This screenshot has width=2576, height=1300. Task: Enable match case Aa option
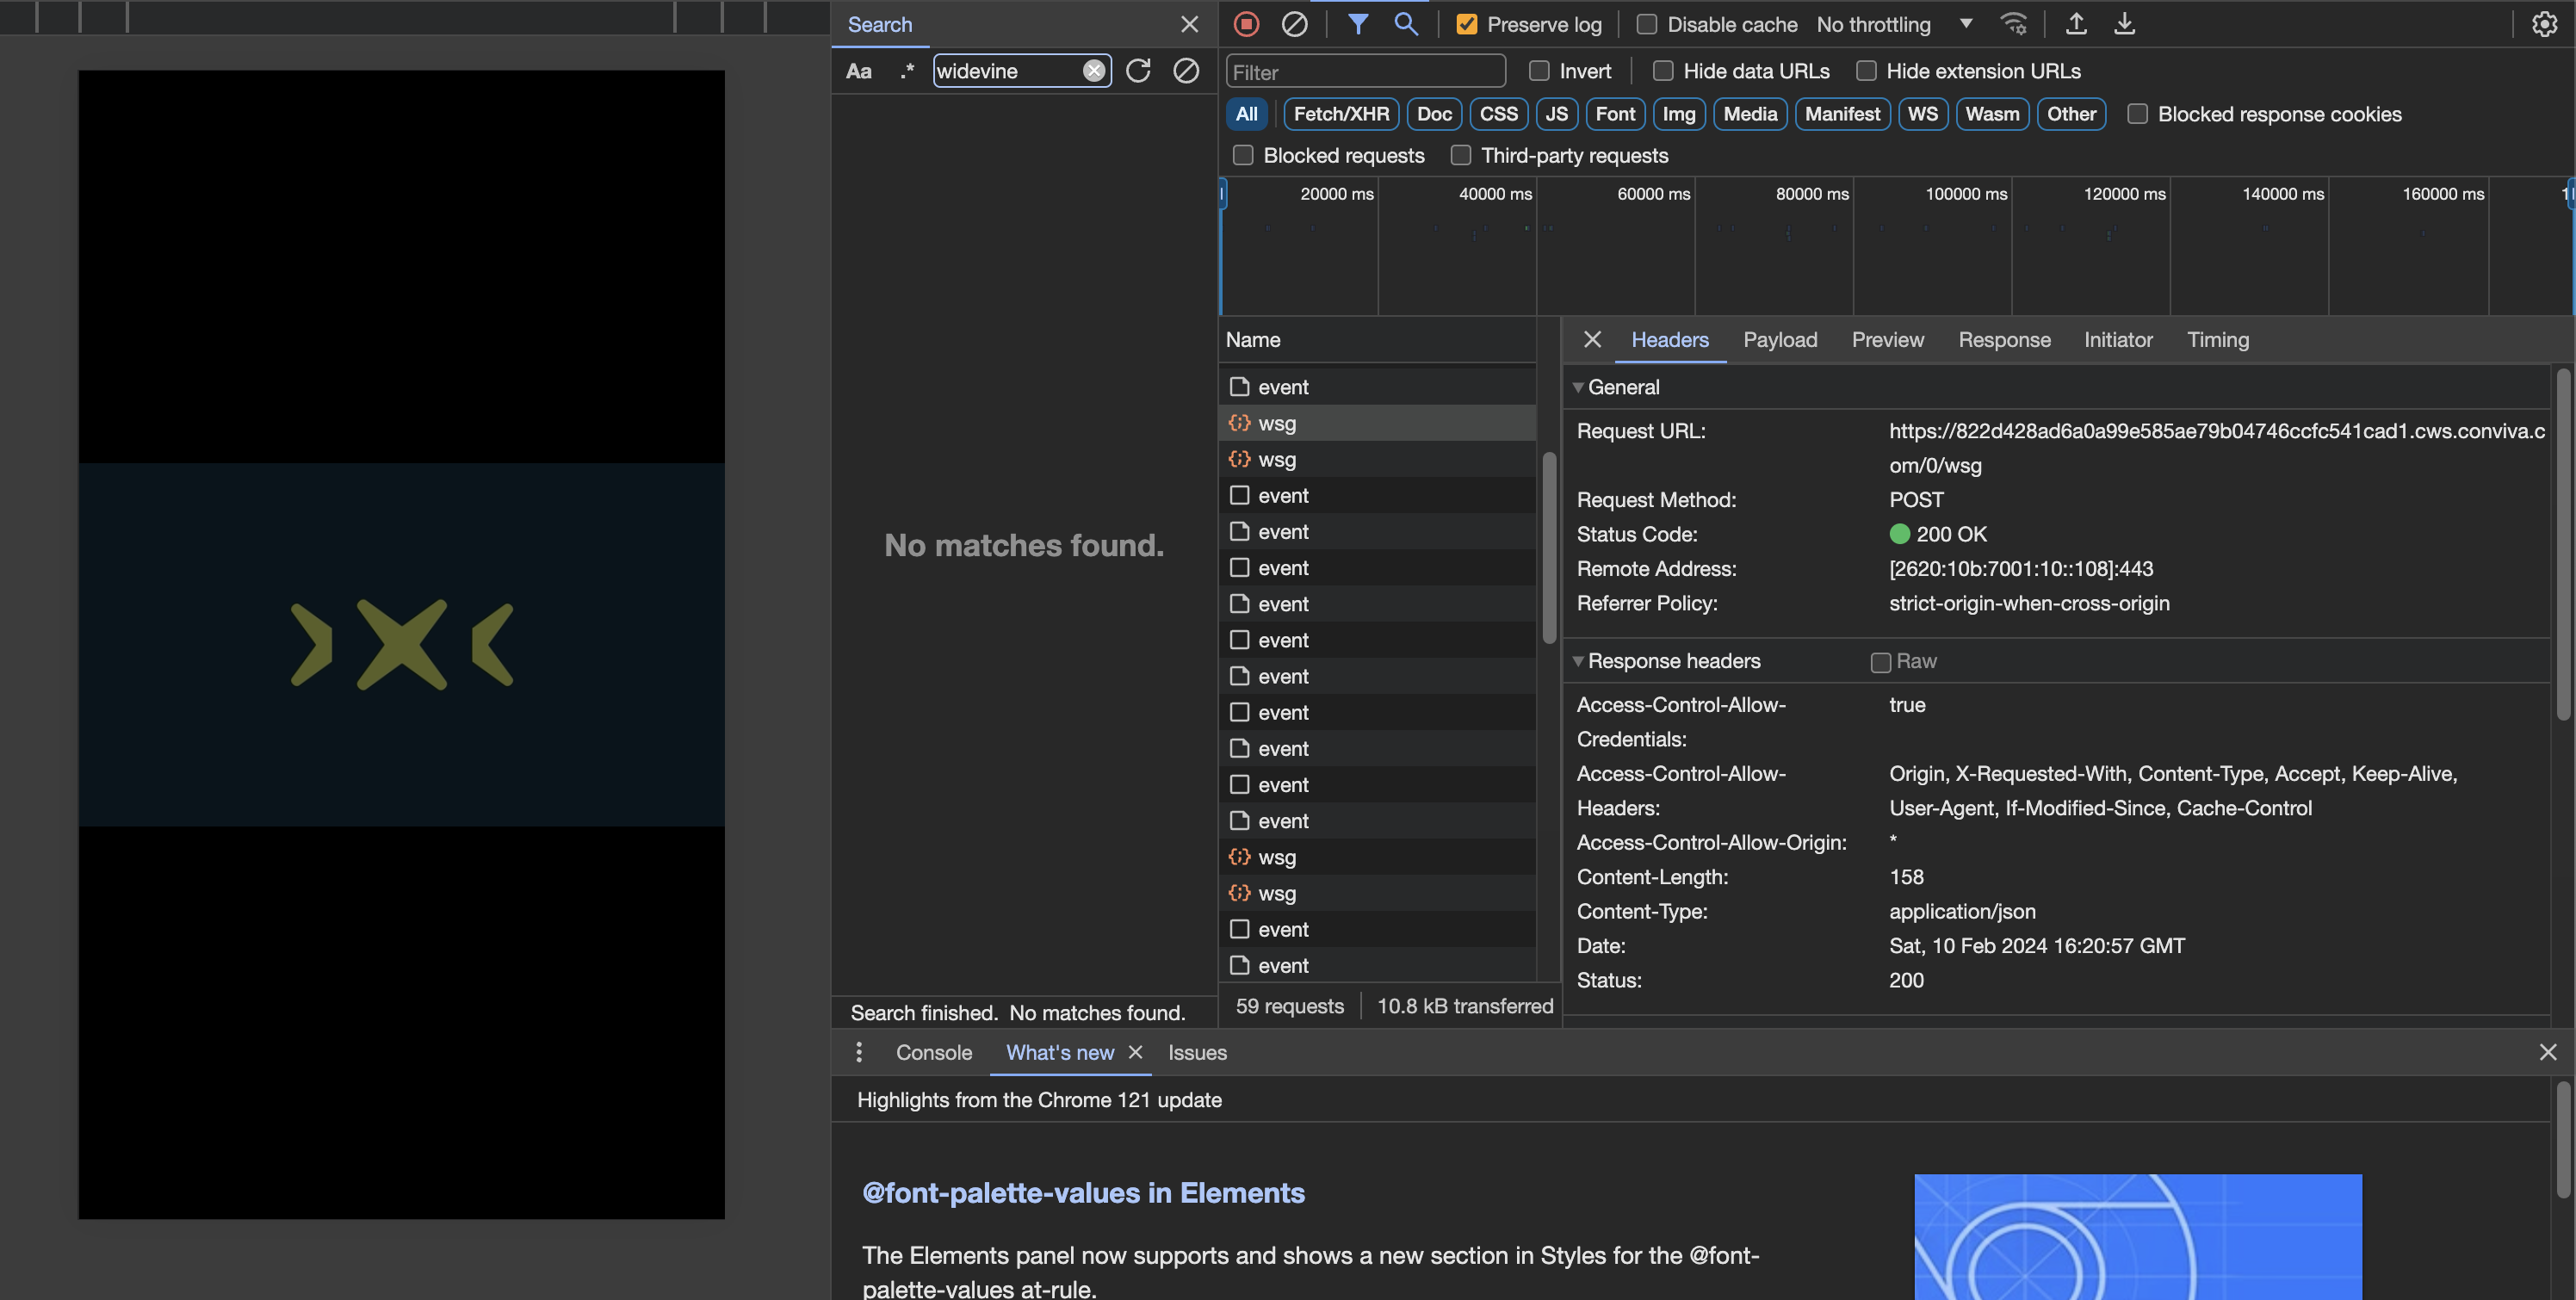pos(858,71)
